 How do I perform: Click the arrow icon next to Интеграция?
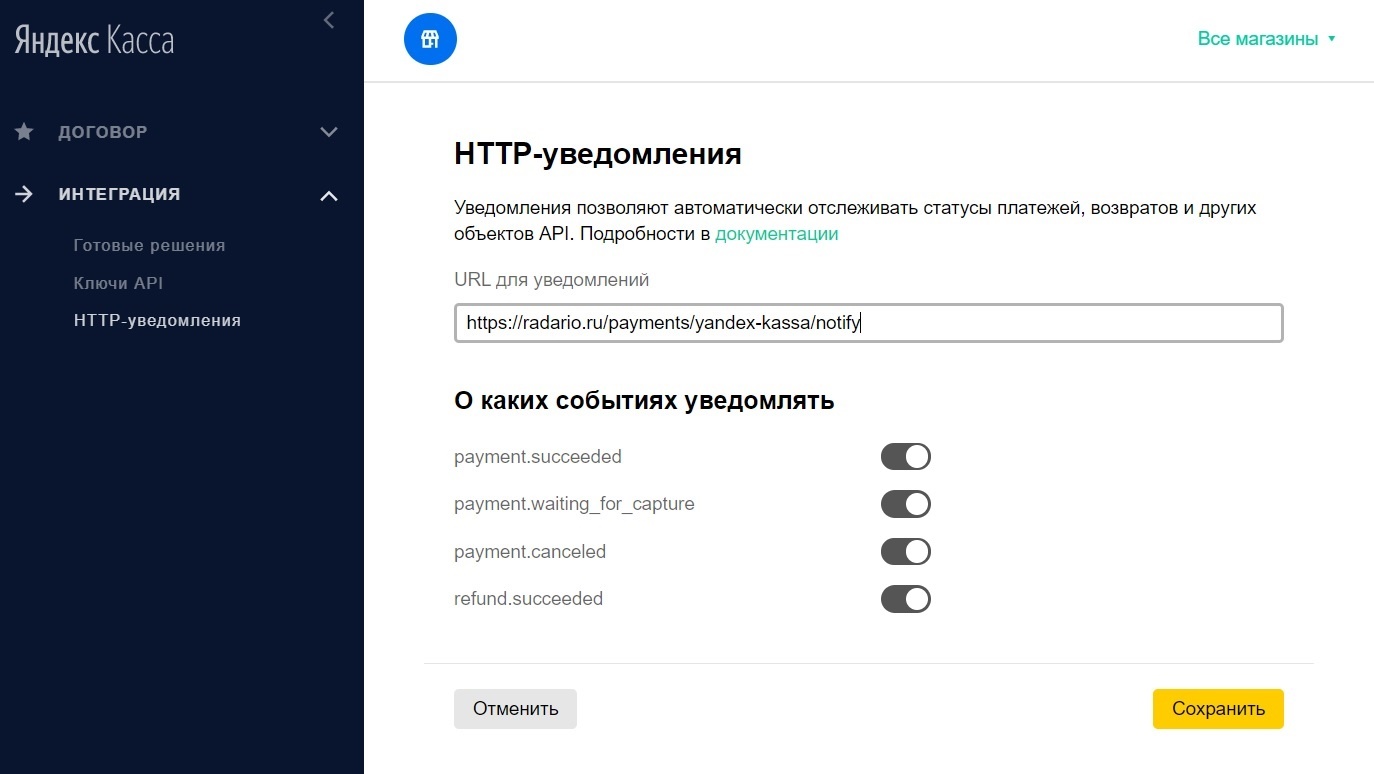point(25,194)
